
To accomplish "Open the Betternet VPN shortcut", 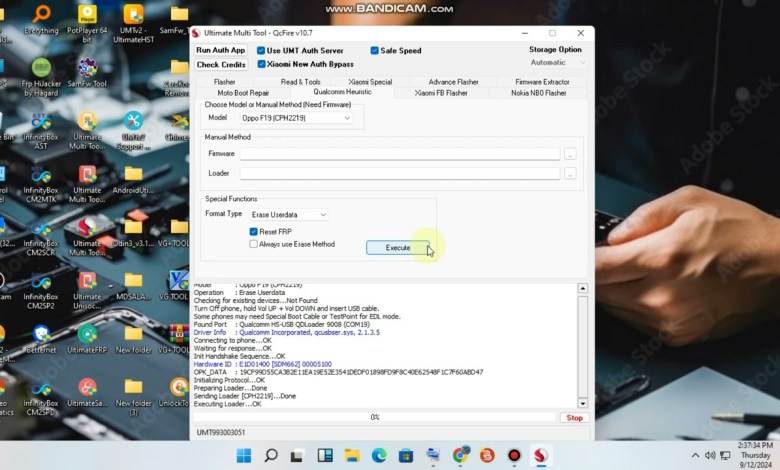I will click(x=41, y=339).
